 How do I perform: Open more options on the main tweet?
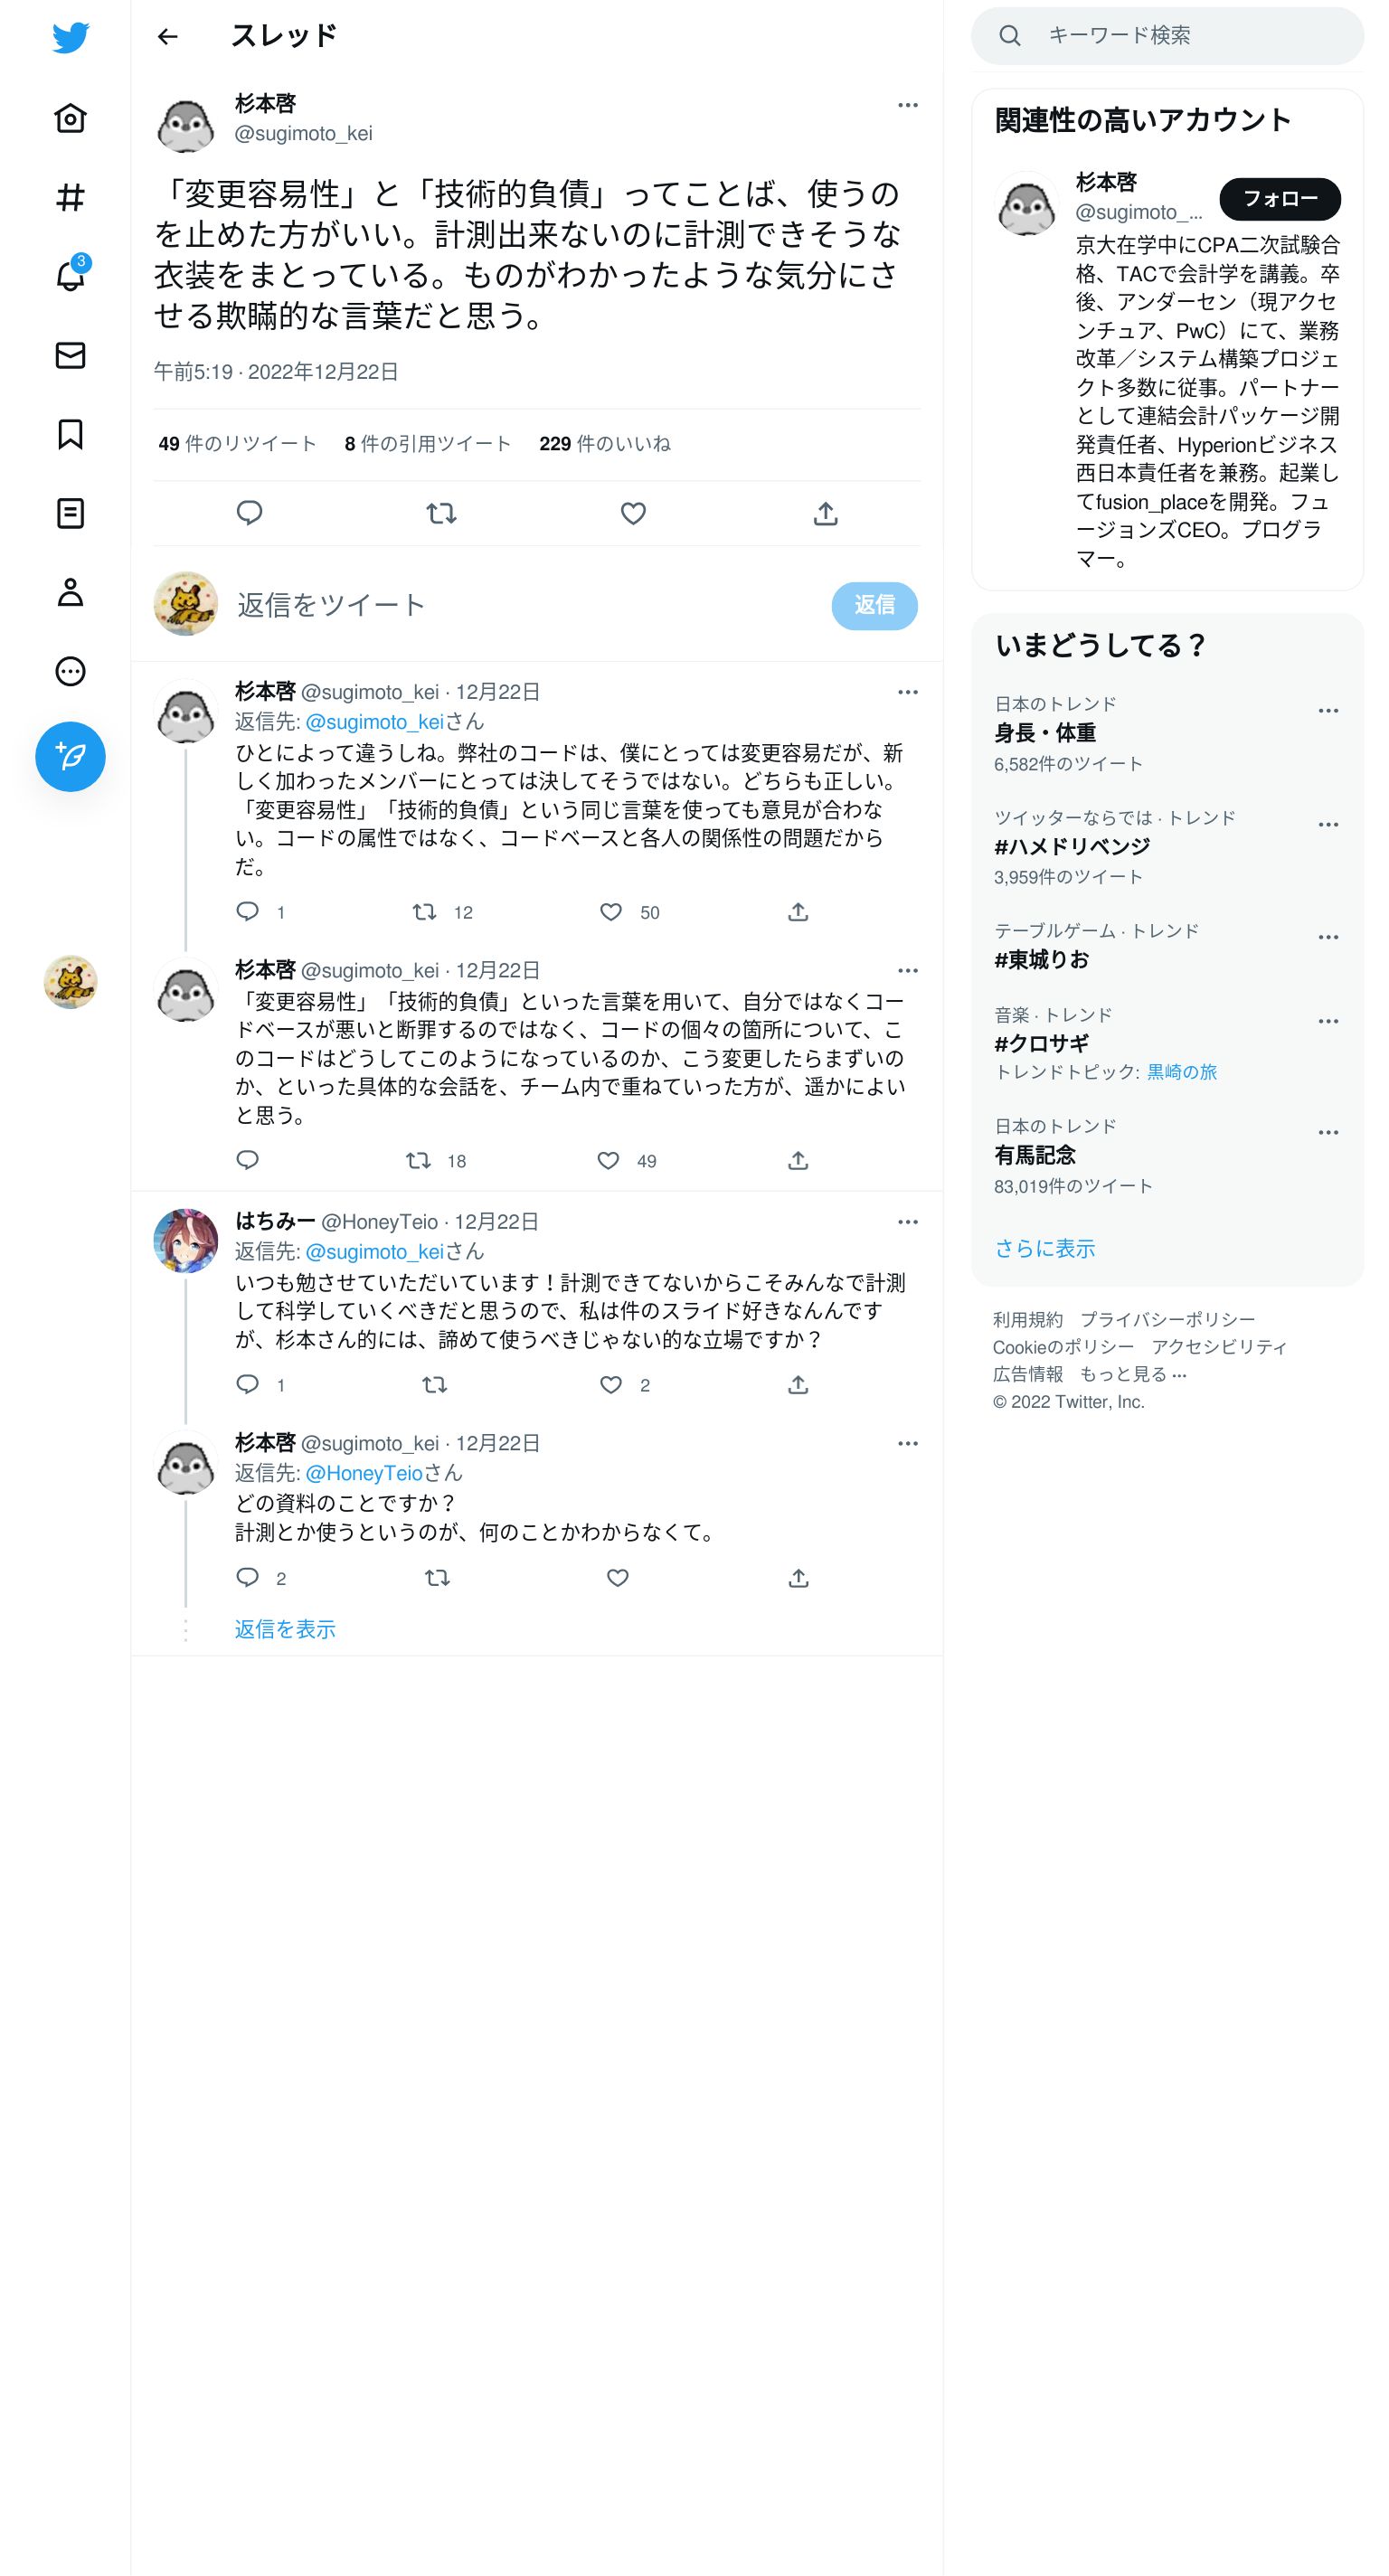[x=907, y=105]
